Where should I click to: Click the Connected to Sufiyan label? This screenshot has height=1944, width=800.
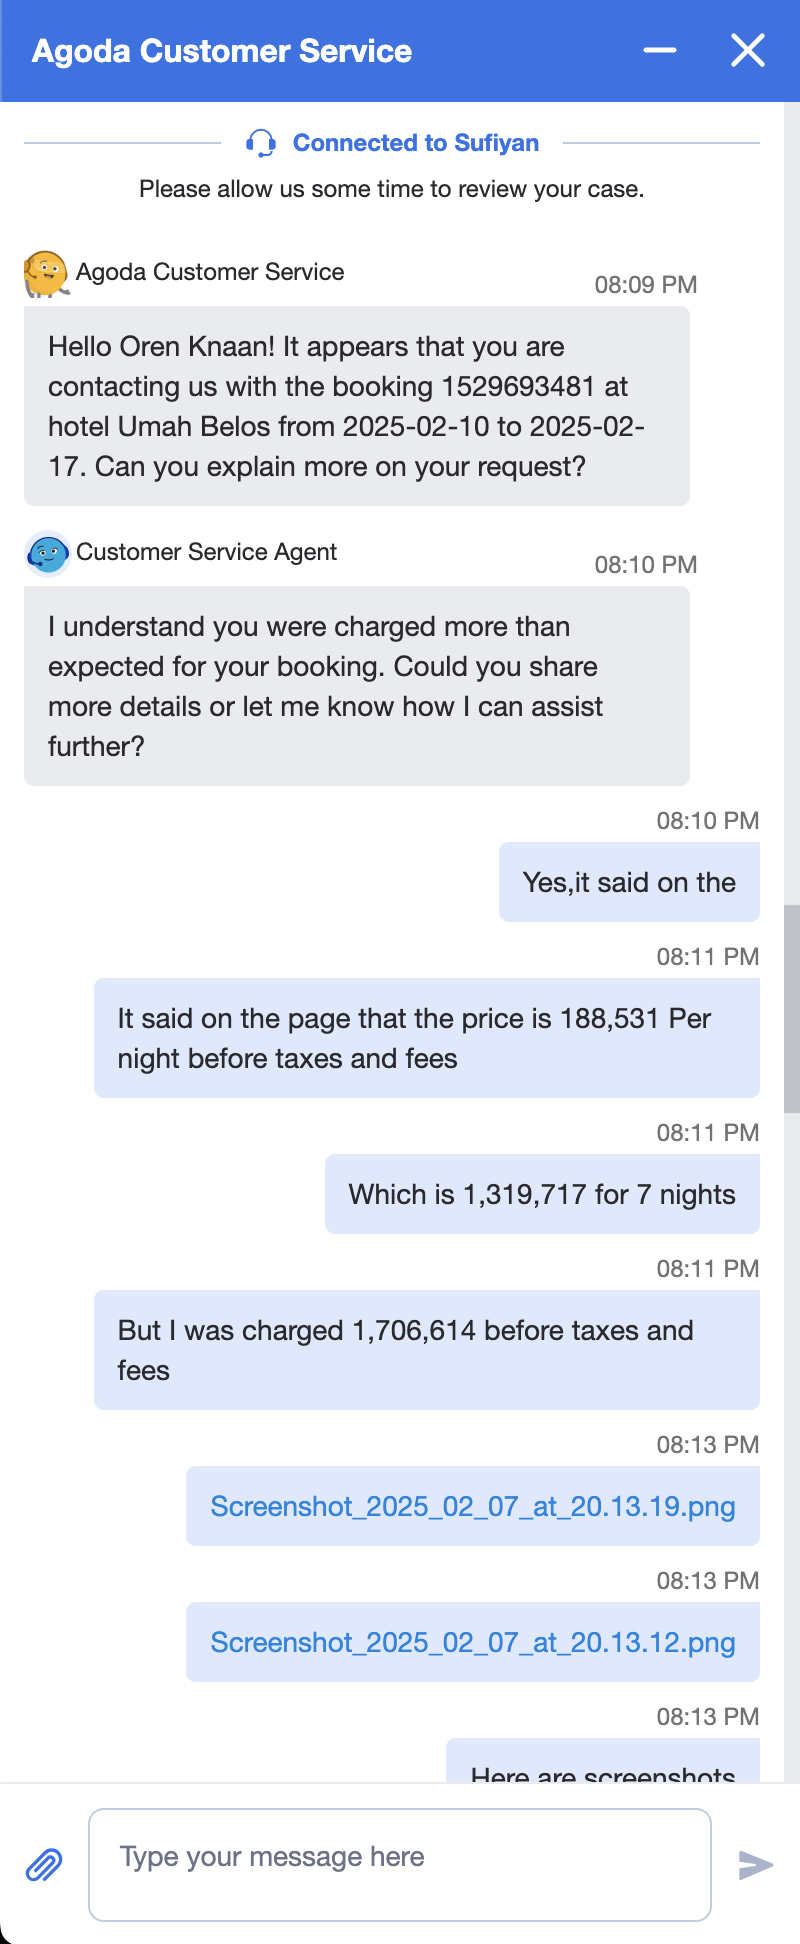[x=415, y=143]
